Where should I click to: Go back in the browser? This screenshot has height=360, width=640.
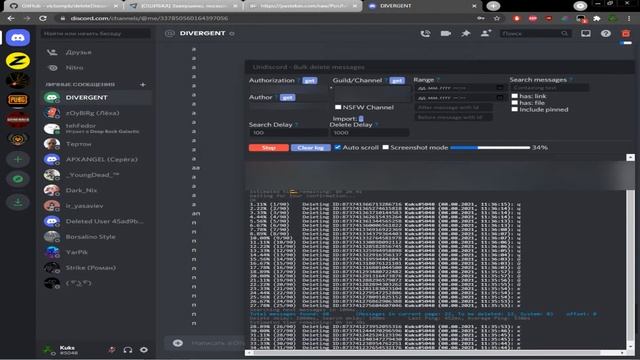pos(11,18)
